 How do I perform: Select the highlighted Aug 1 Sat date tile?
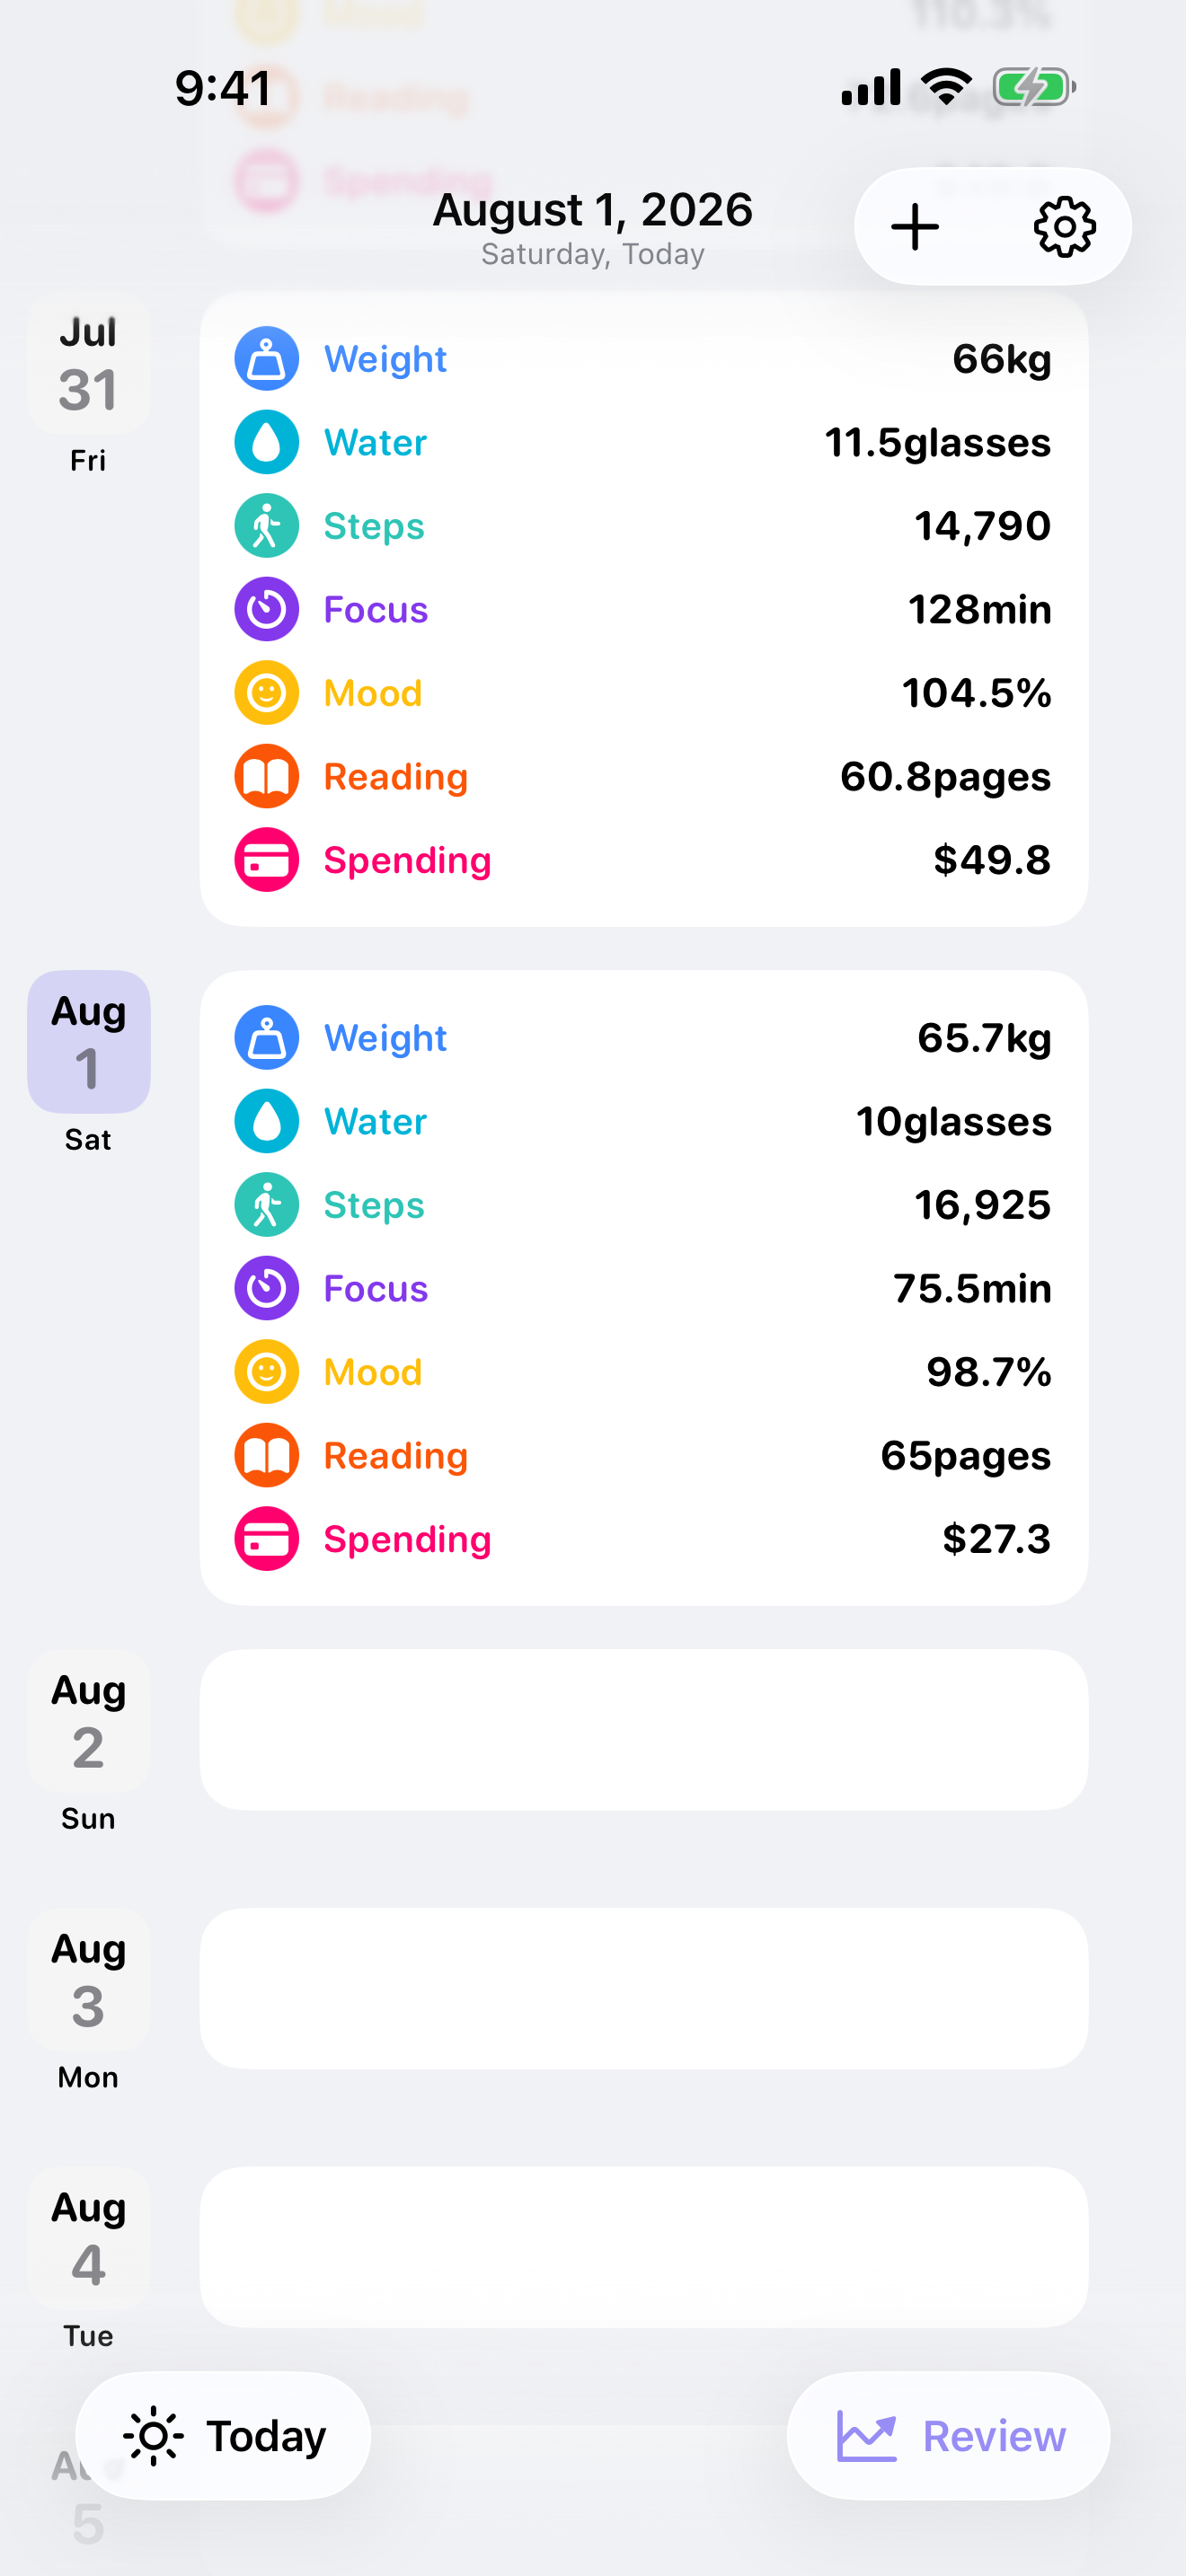(88, 1063)
